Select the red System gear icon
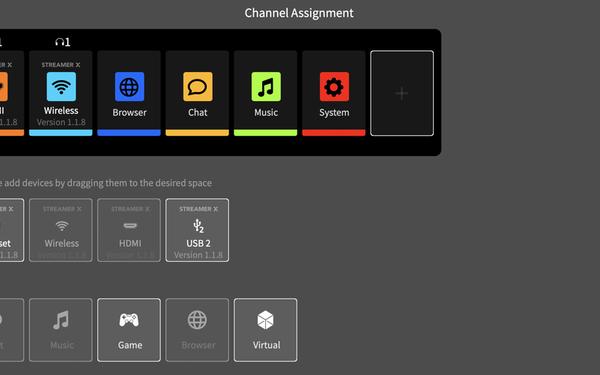The height and width of the screenshot is (375, 600). [x=334, y=86]
